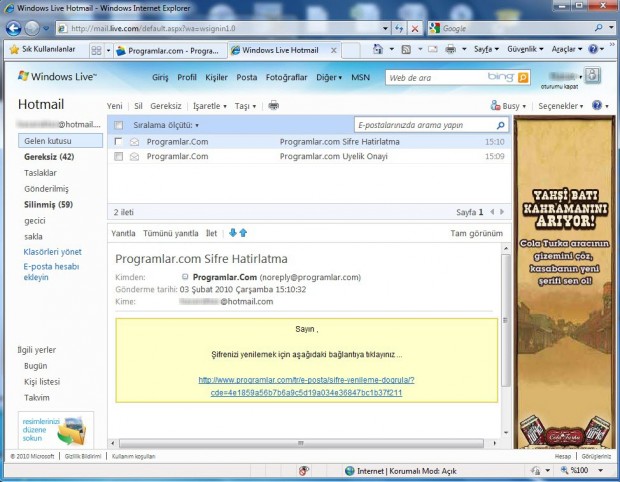Open the Posta menu item
The height and width of the screenshot is (482, 620).
247,77
